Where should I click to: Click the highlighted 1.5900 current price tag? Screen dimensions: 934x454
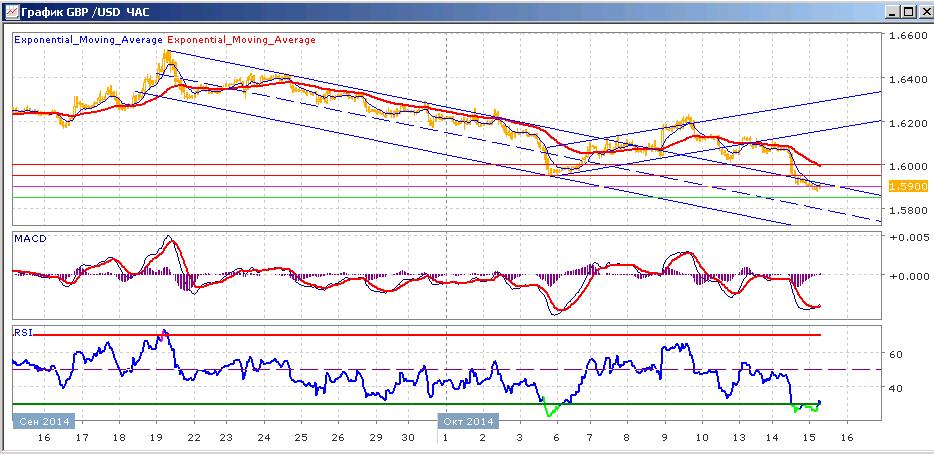(x=908, y=186)
